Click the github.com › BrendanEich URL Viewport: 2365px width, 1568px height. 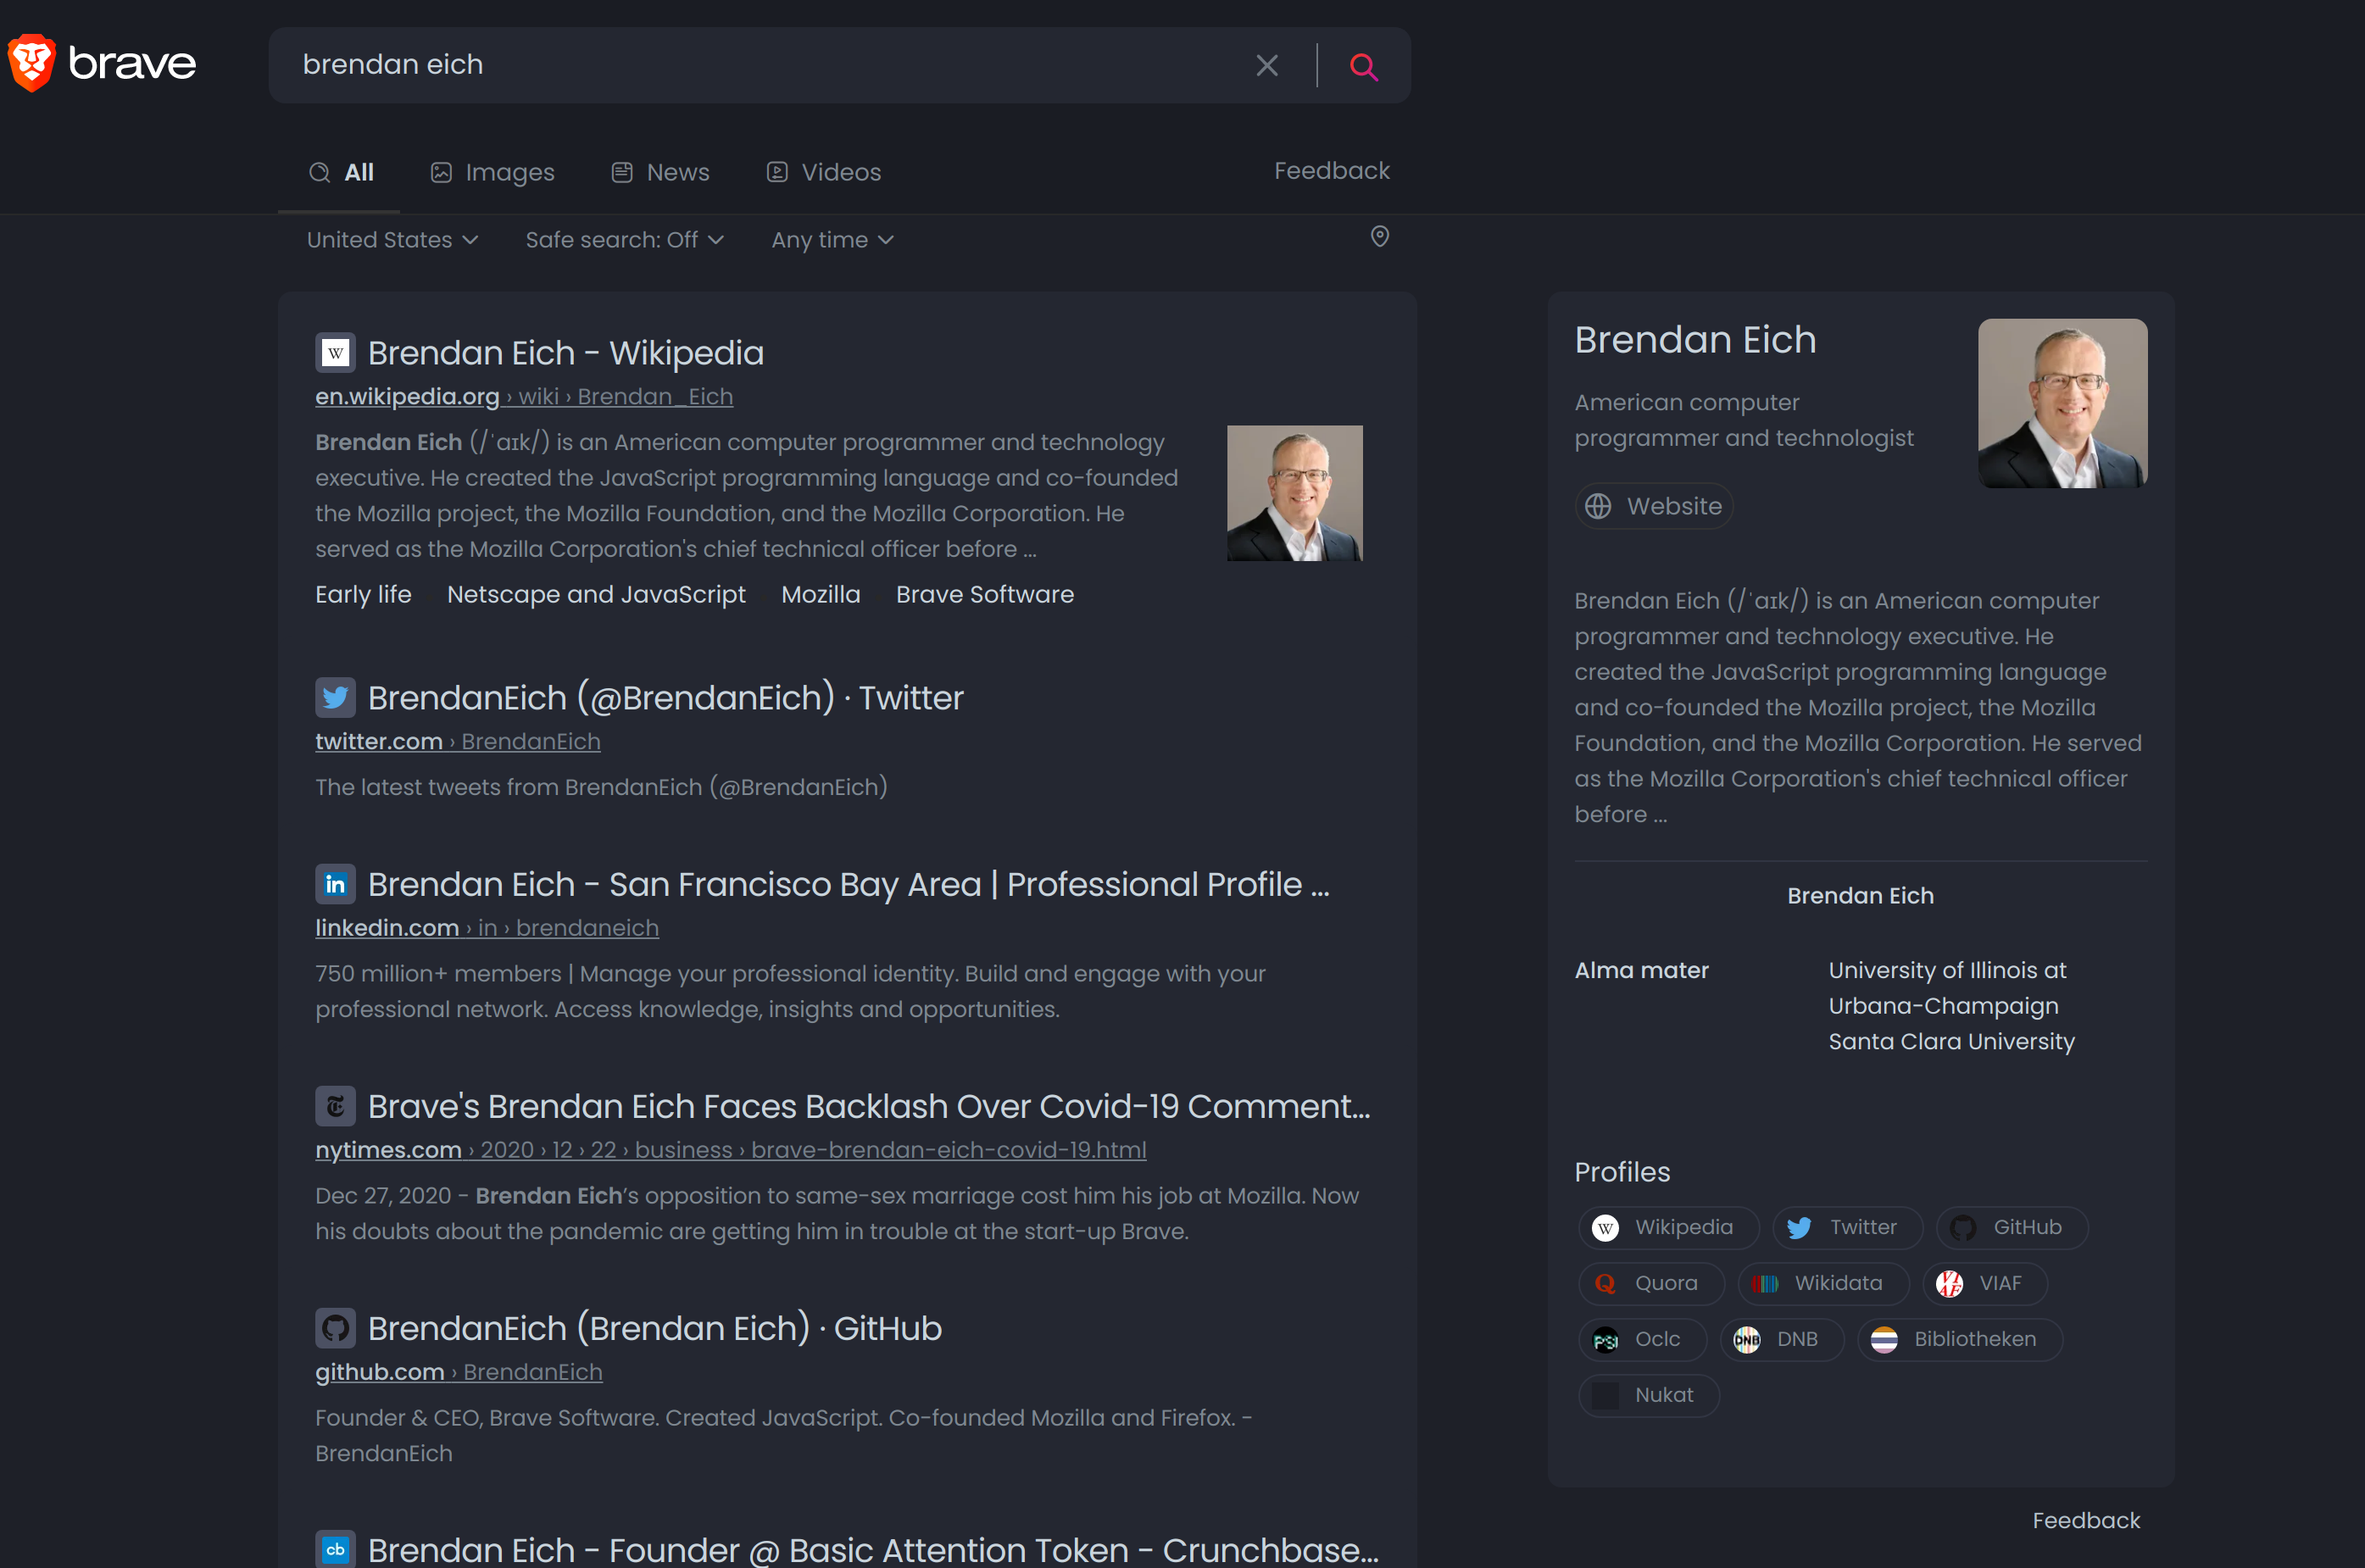point(459,1372)
